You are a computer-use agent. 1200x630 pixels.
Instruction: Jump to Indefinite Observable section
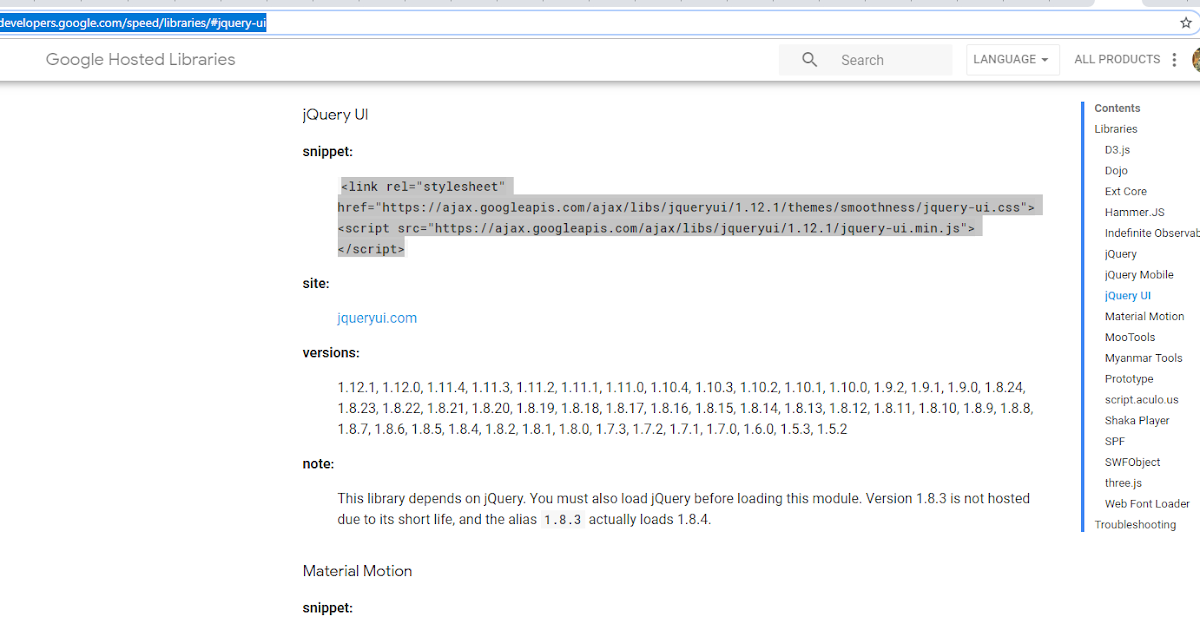click(1152, 233)
